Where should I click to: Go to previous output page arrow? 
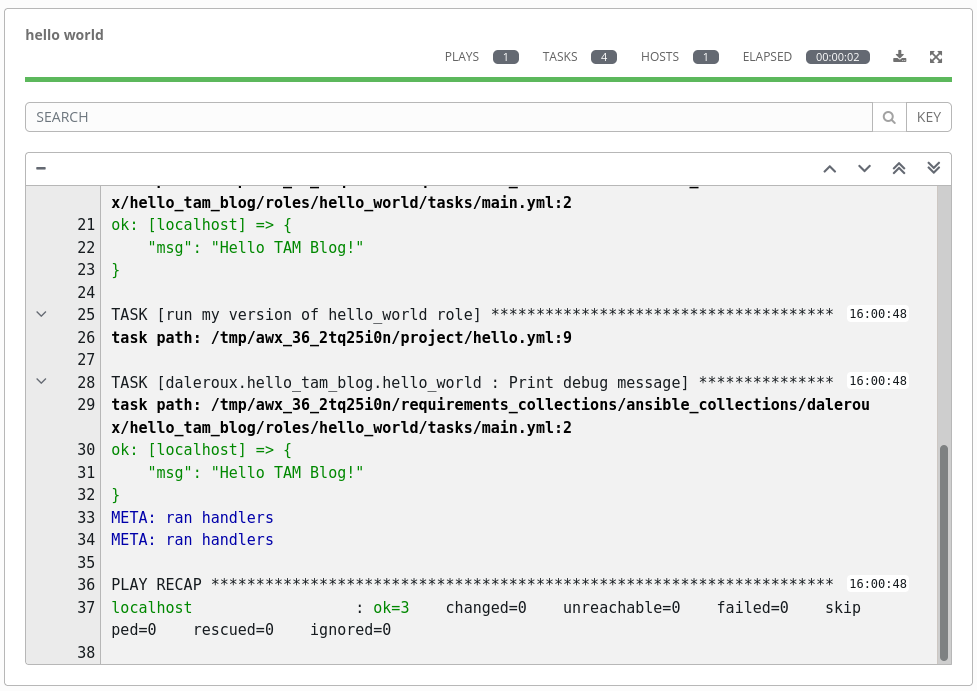pyautogui.click(x=829, y=169)
